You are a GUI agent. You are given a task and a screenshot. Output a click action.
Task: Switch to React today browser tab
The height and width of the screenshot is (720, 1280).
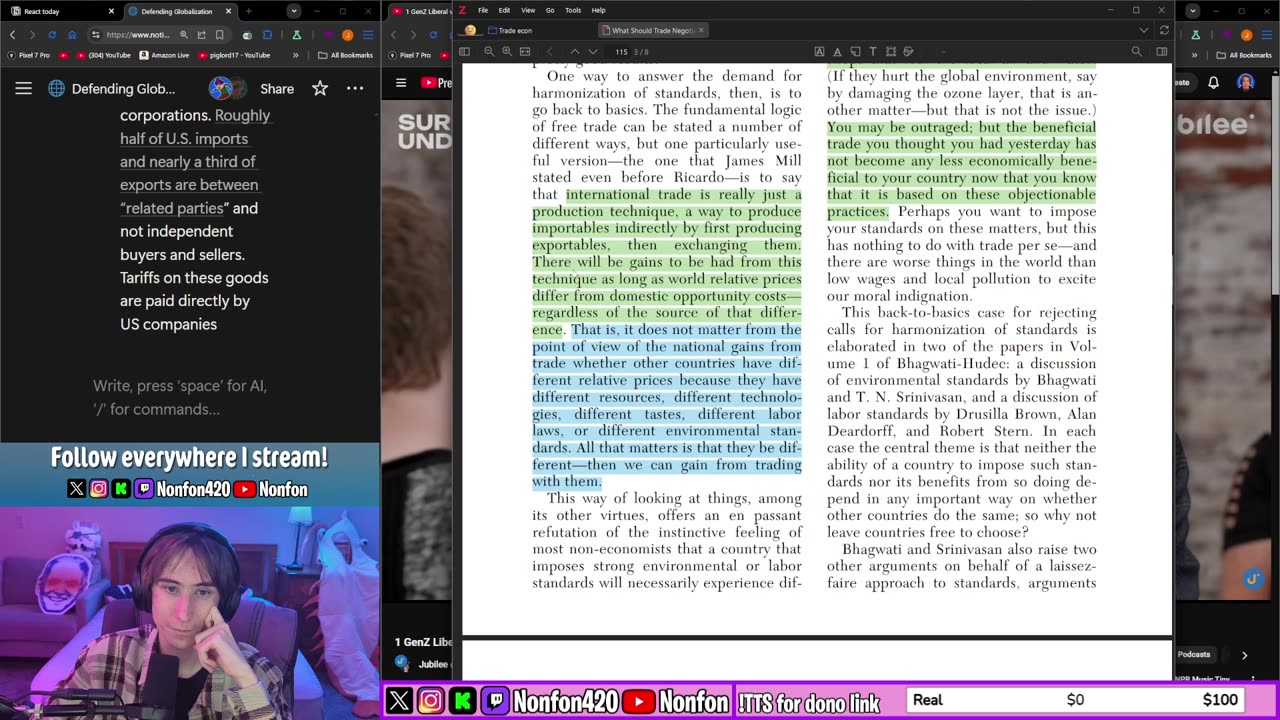click(60, 11)
